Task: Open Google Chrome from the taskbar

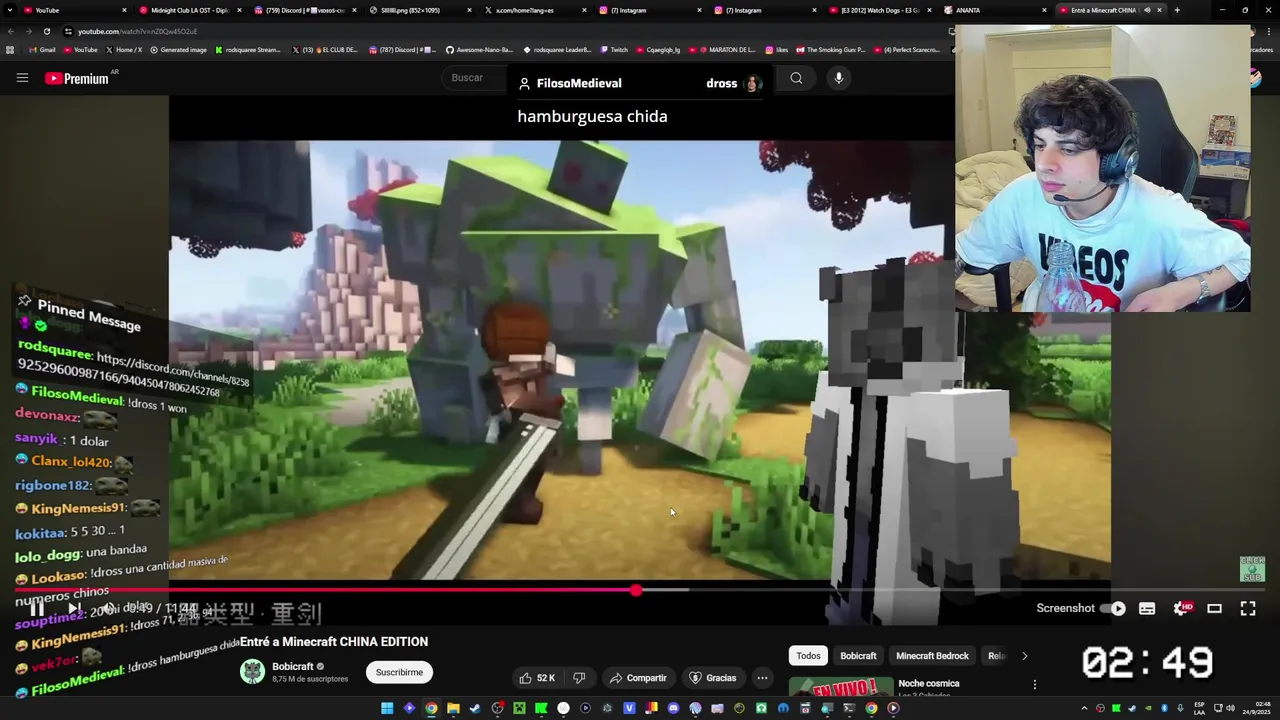Action: 431,708
